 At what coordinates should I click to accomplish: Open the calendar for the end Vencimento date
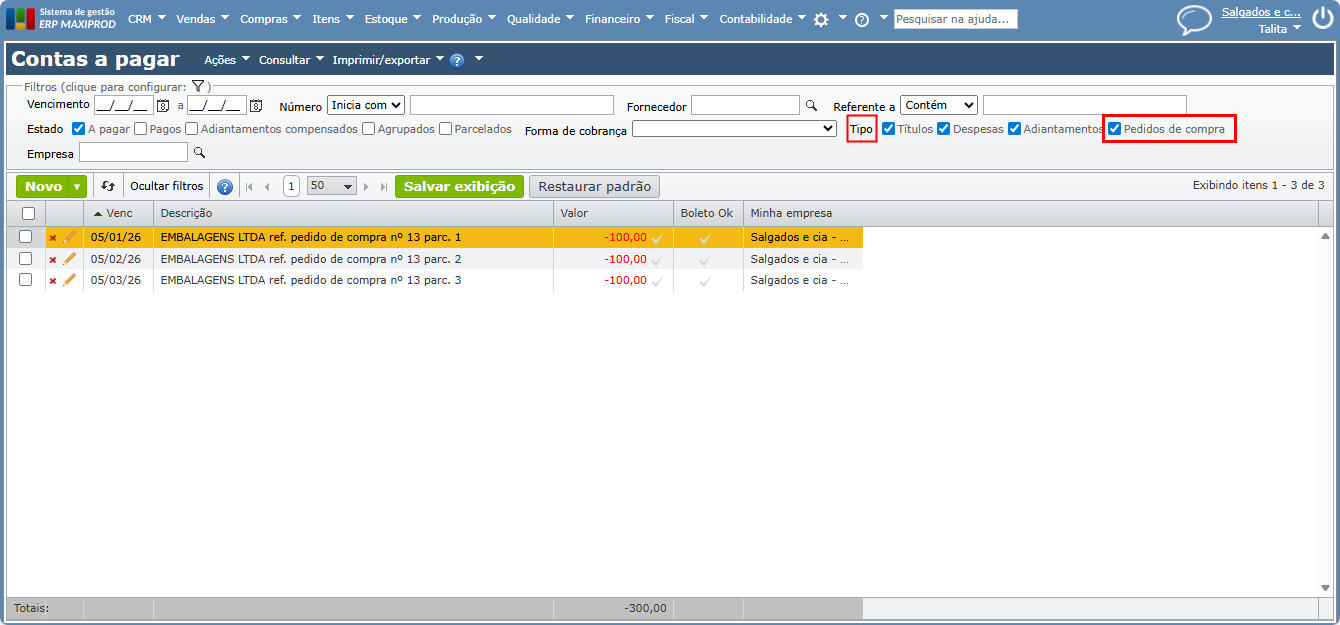point(256,105)
